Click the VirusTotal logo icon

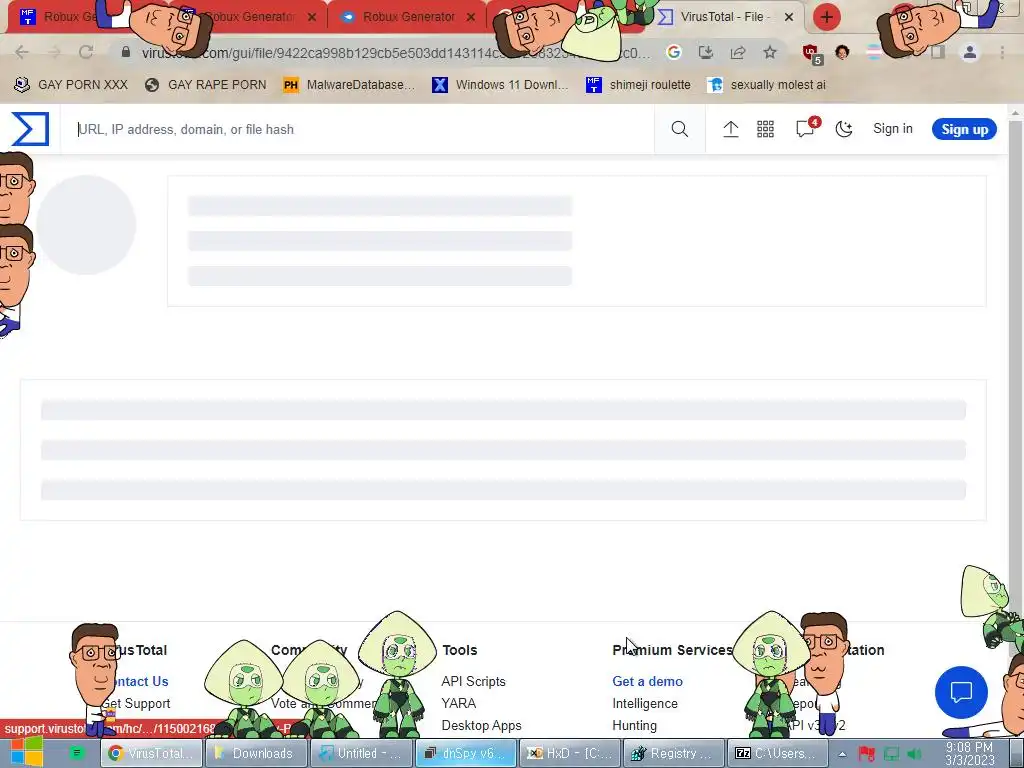tap(30, 129)
